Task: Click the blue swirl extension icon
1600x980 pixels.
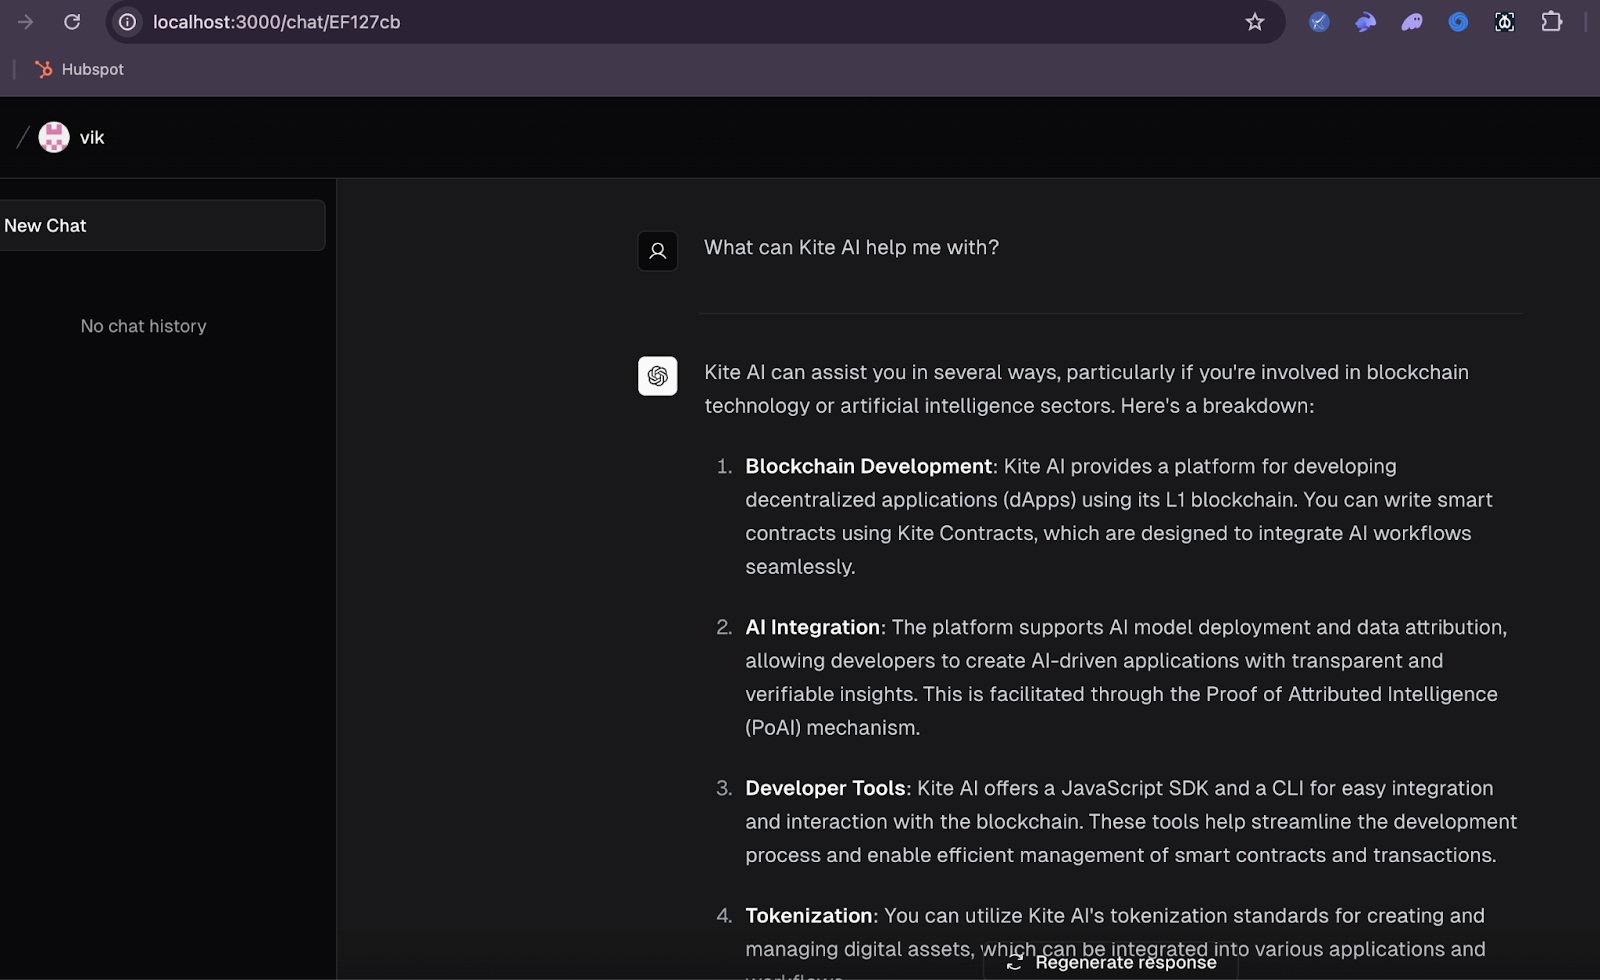Action: (1458, 22)
